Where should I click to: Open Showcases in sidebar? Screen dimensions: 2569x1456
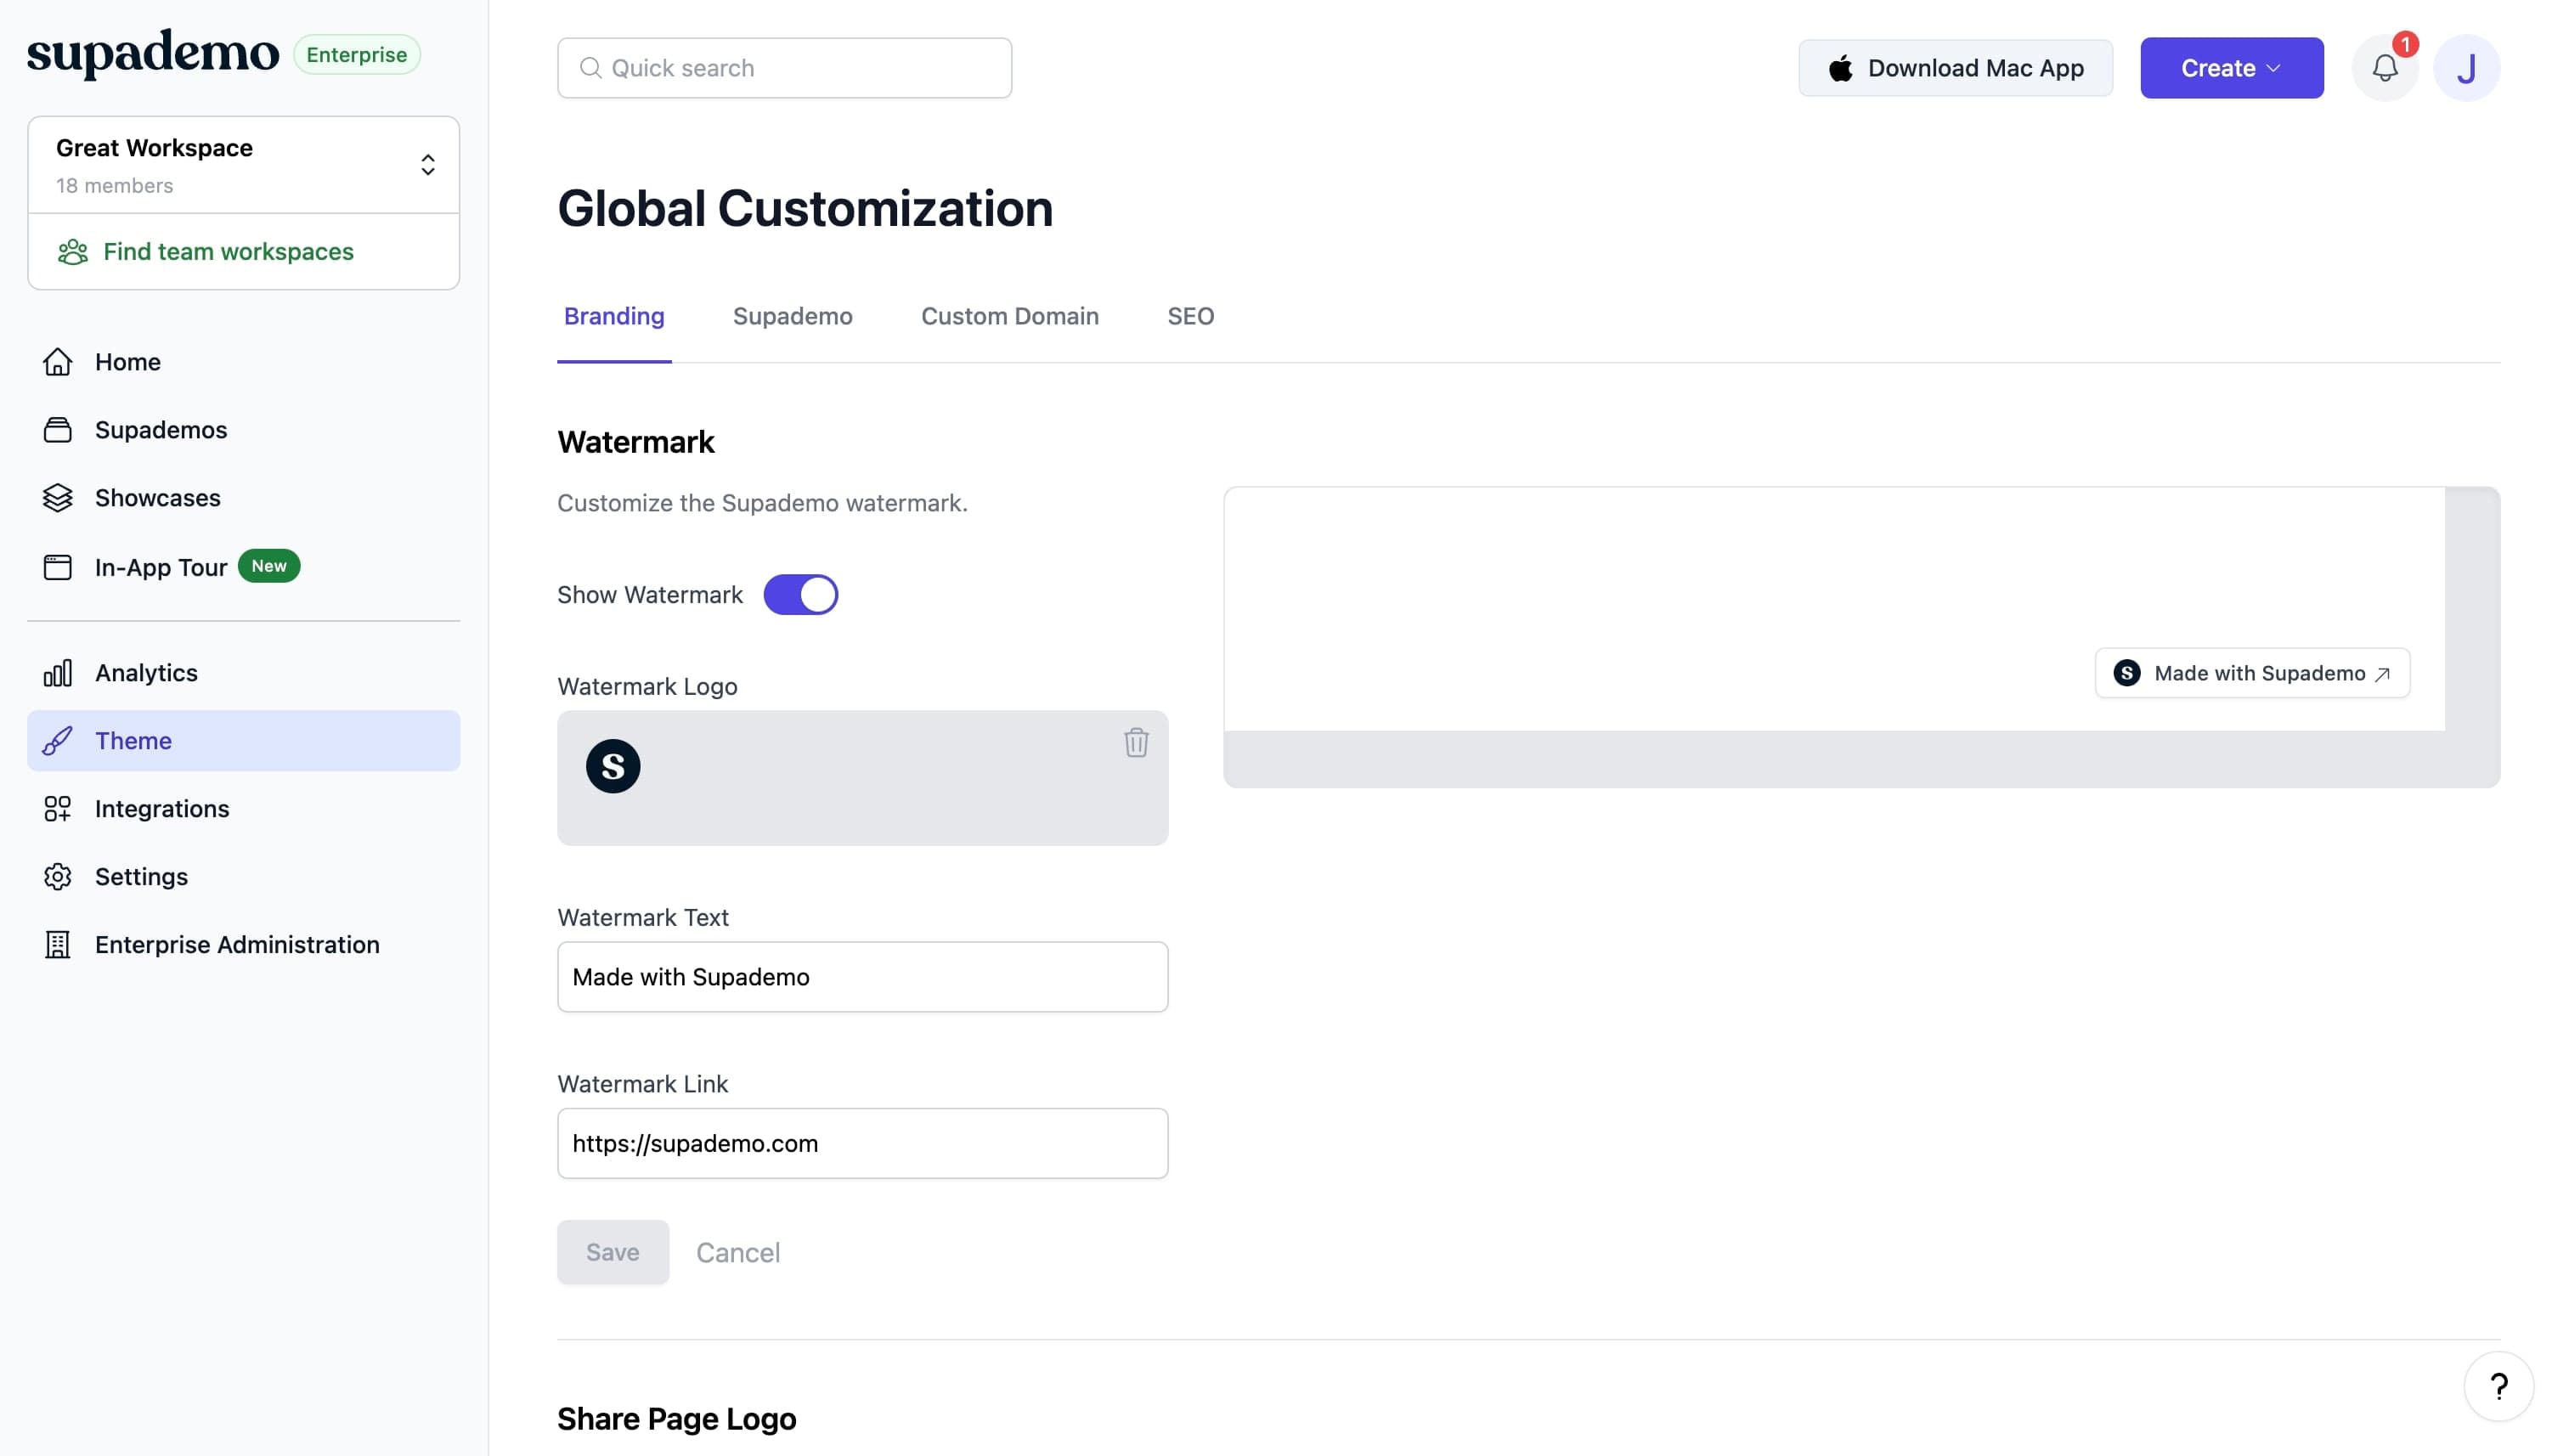pos(243,498)
